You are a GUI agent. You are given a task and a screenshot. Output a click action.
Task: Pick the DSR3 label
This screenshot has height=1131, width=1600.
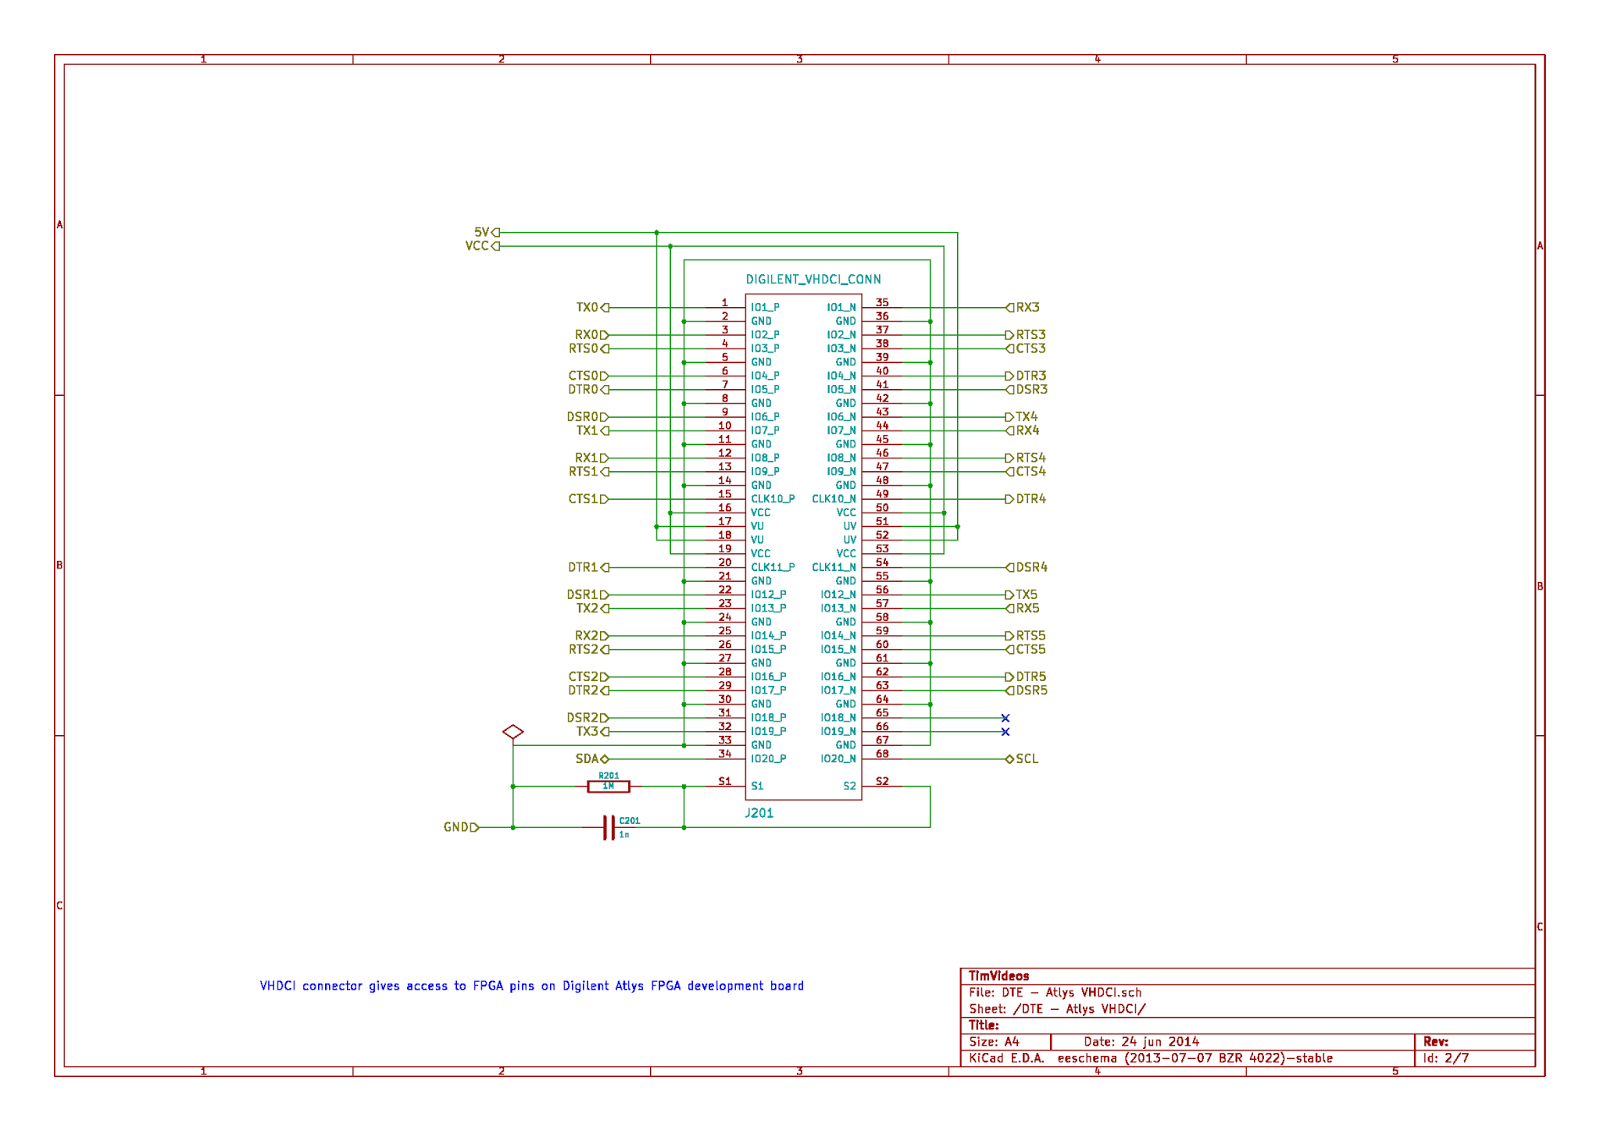pos(1027,389)
